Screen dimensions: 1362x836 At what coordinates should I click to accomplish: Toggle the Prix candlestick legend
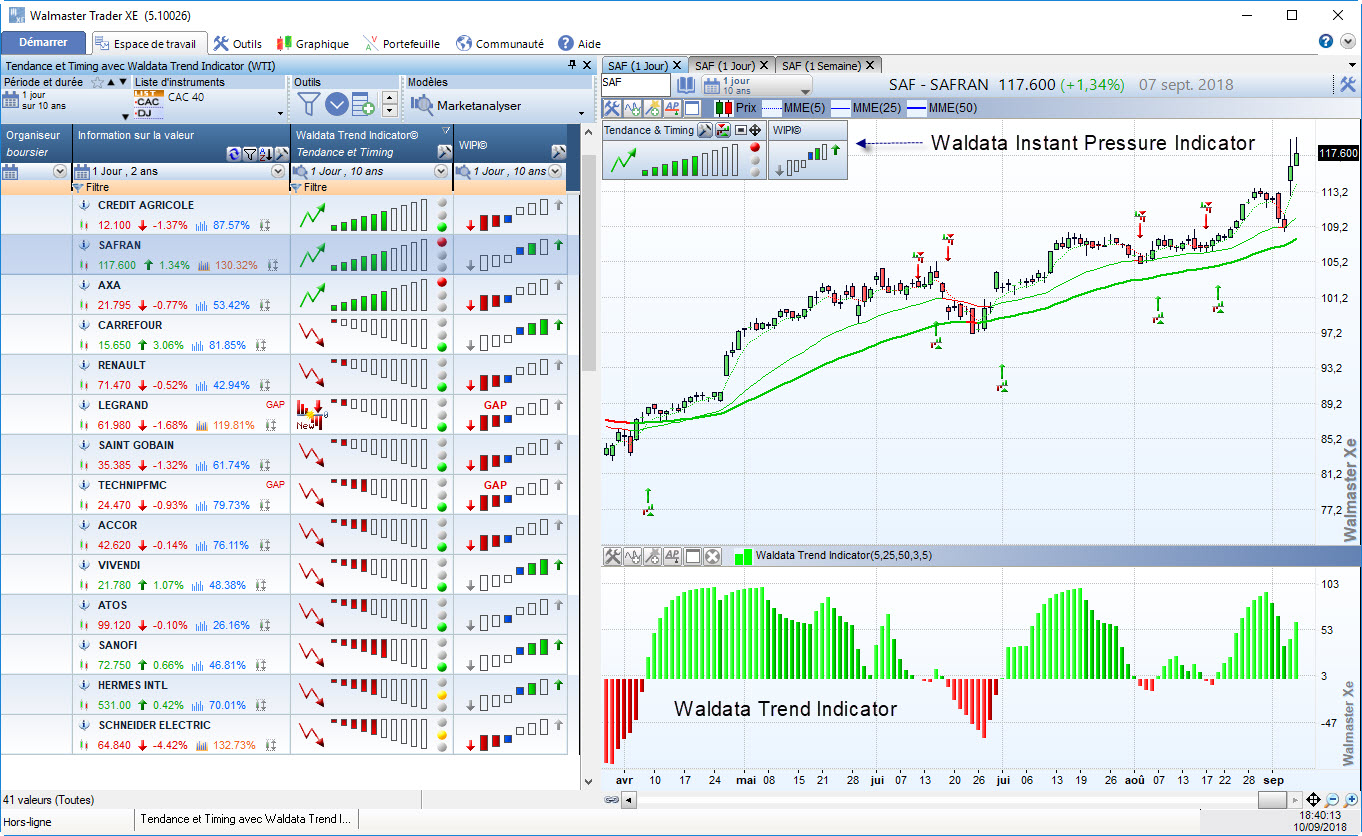coord(737,107)
